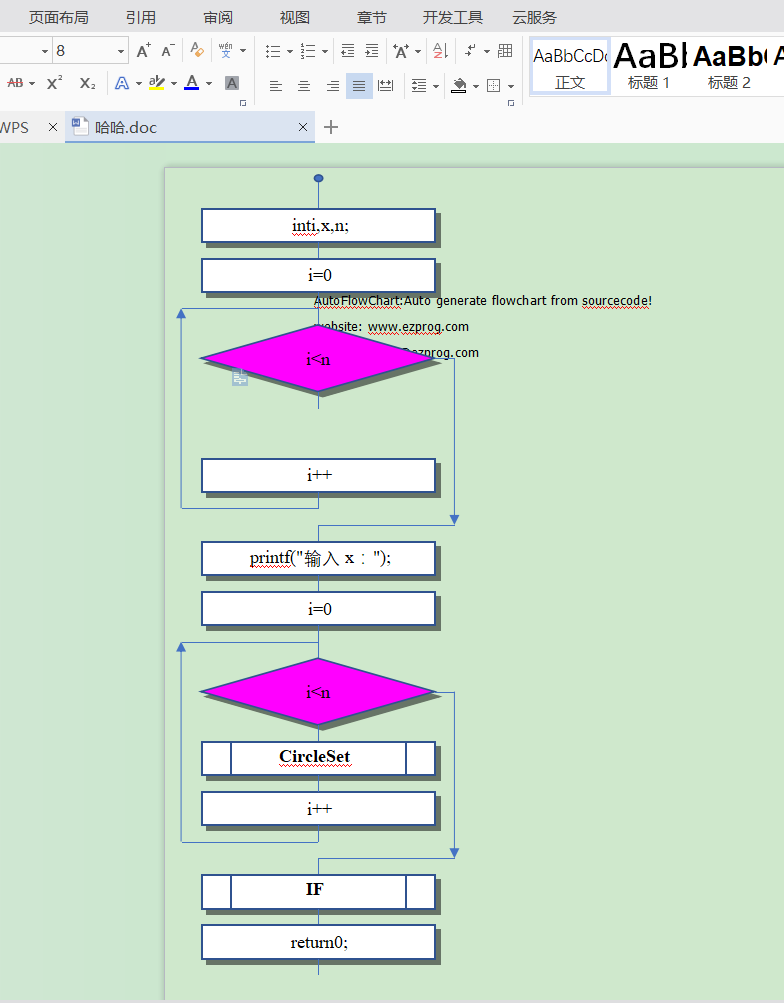784x1003 pixels.
Task: Open the font size dropdown arrow
Action: pos(121,51)
